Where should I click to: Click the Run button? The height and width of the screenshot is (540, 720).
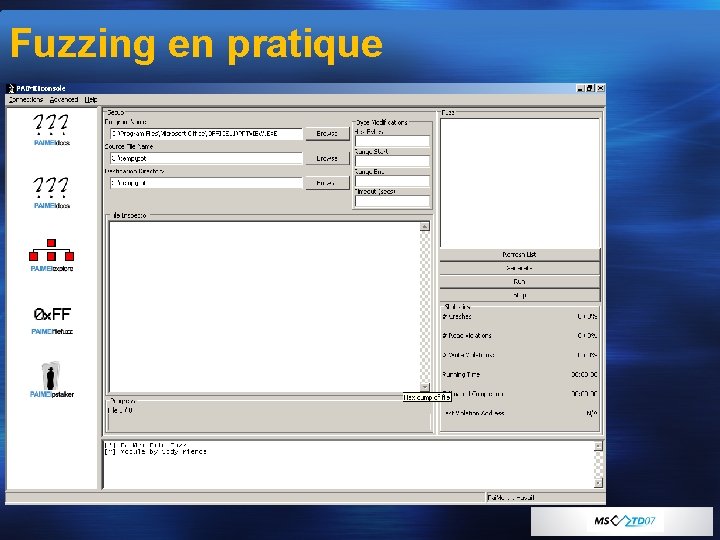[519, 282]
